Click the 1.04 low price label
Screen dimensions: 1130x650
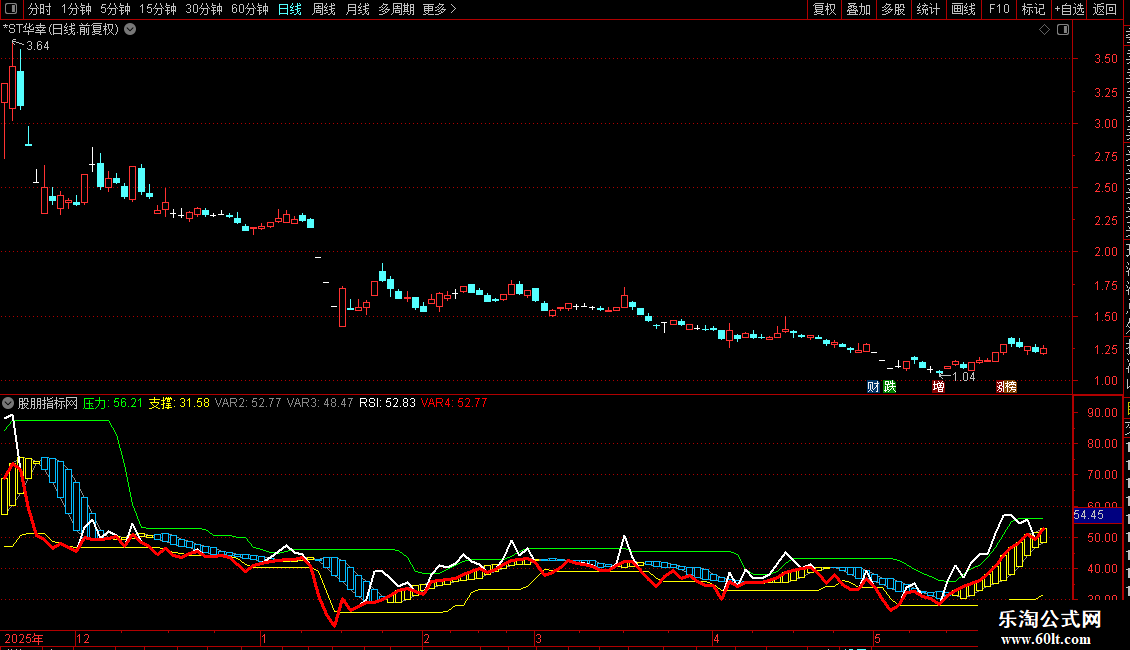(x=964, y=377)
